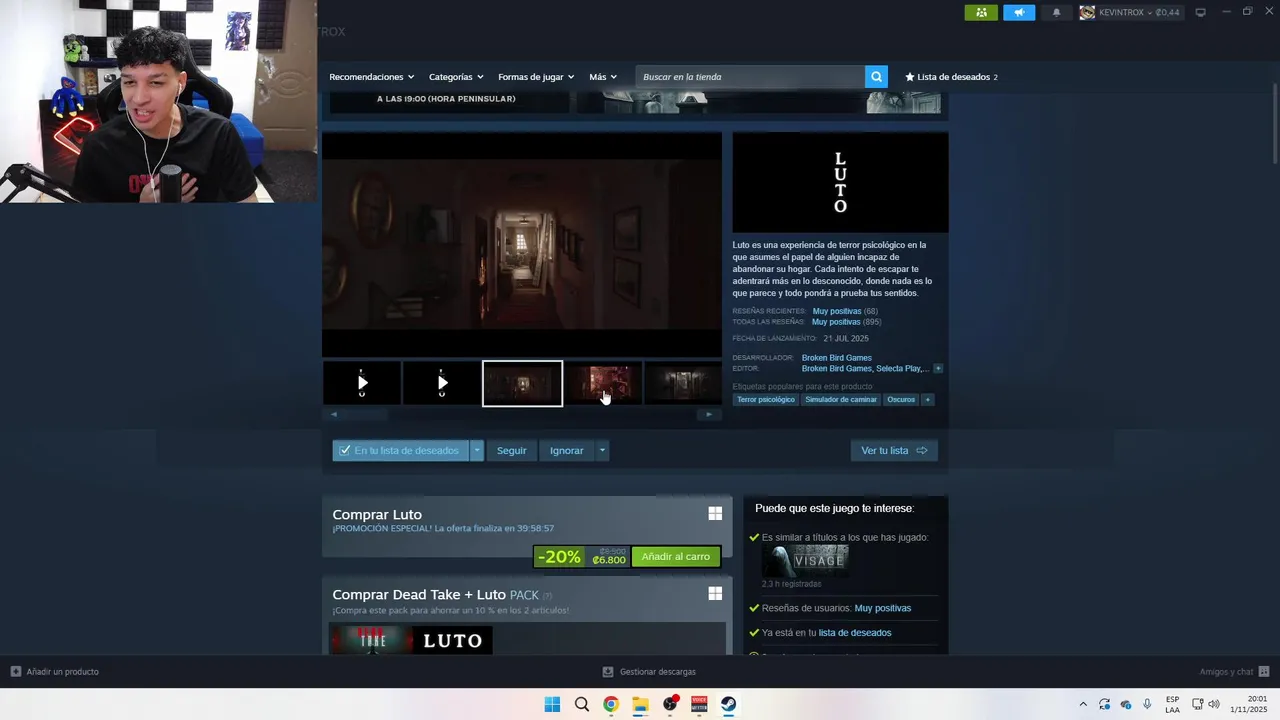Expand the Categorías menu

pyautogui.click(x=456, y=77)
